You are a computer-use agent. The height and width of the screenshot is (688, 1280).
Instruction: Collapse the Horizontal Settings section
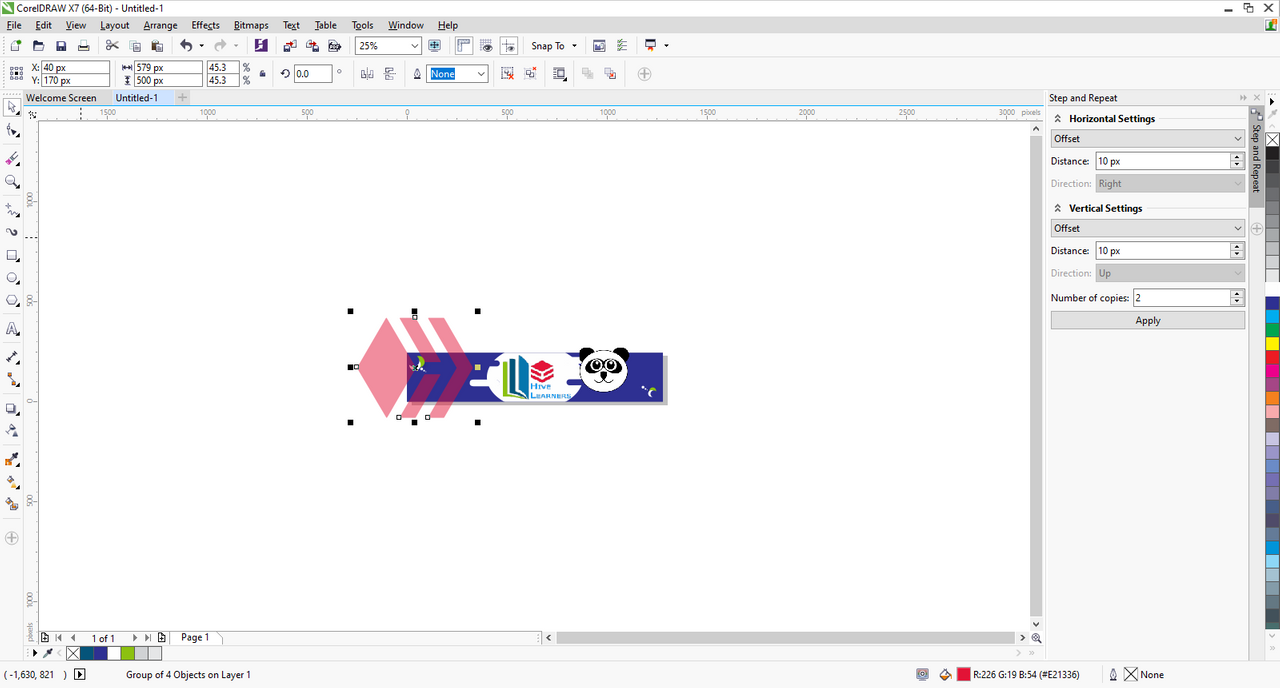point(1058,119)
